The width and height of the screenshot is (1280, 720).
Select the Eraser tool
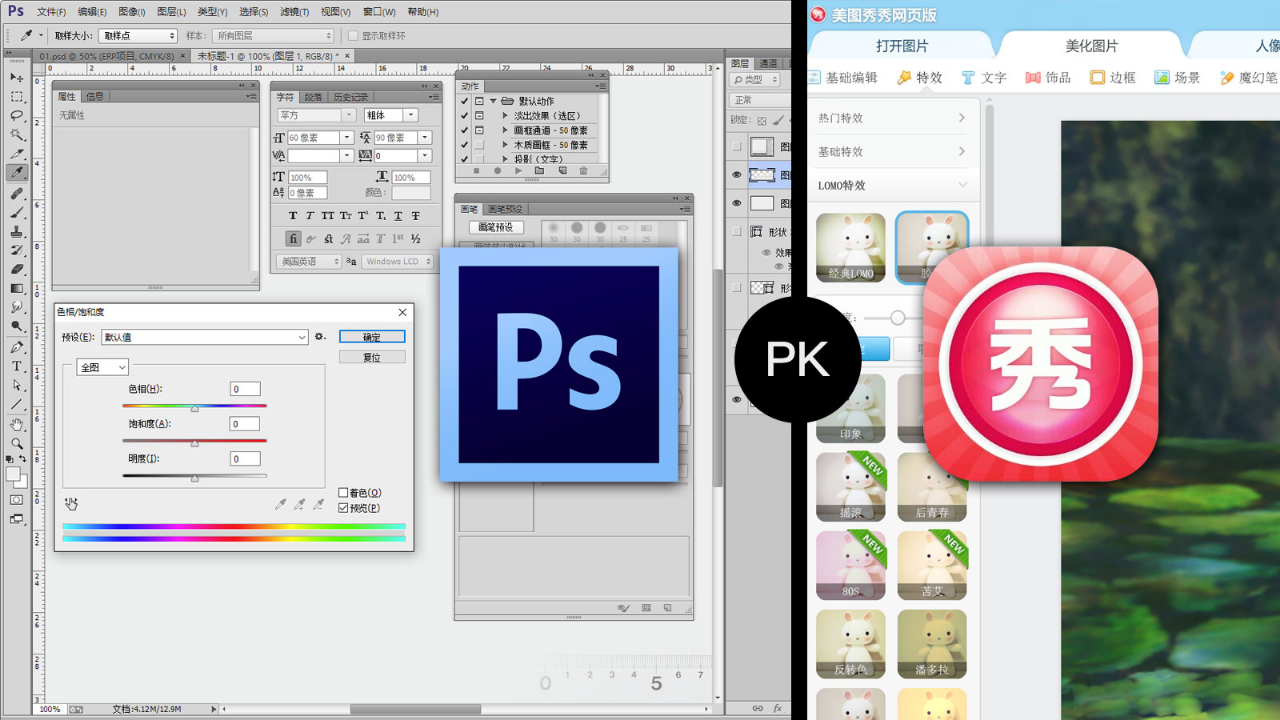[17, 269]
